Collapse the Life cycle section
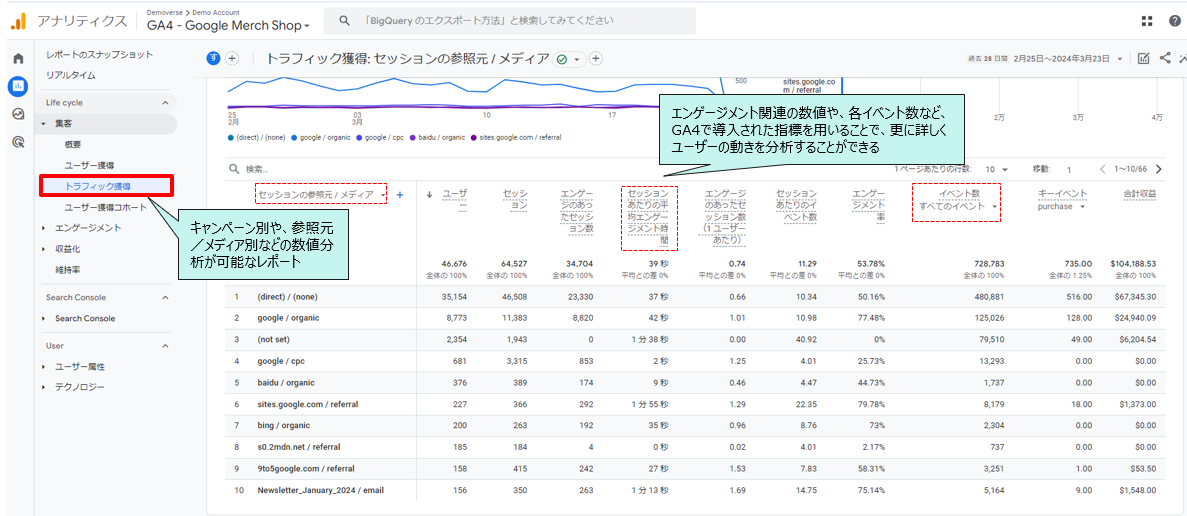Viewport: 1187px width, 516px height. (165, 103)
